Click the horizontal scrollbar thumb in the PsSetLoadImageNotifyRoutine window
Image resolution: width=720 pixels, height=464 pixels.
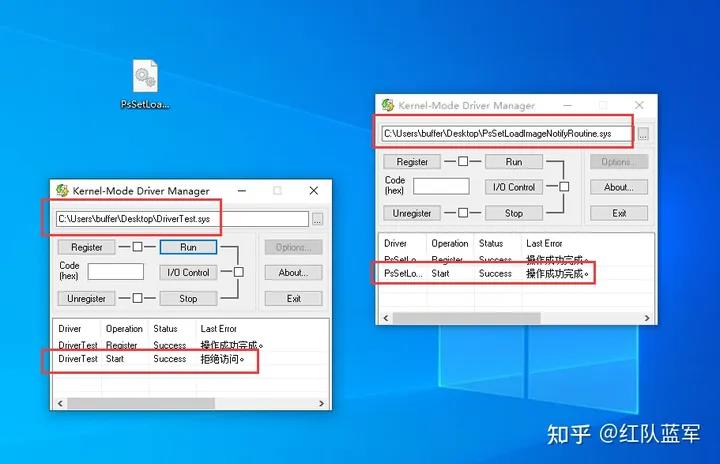tap(467, 318)
